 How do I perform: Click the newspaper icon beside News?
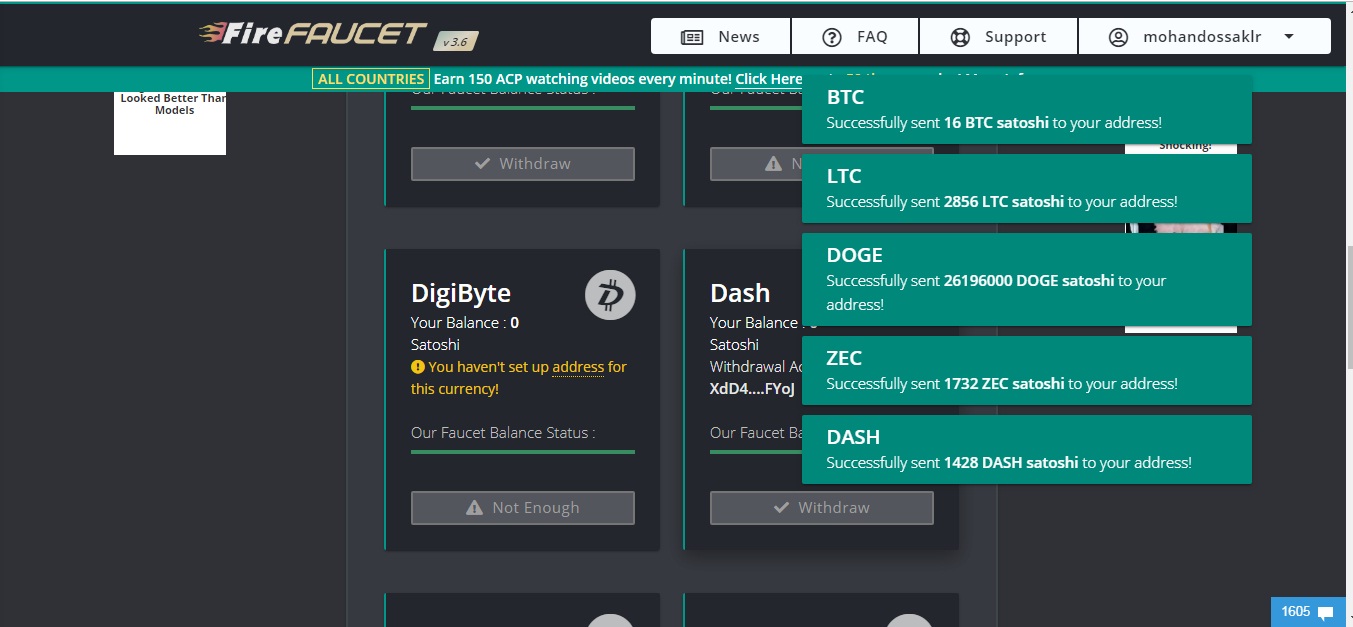(x=692, y=37)
